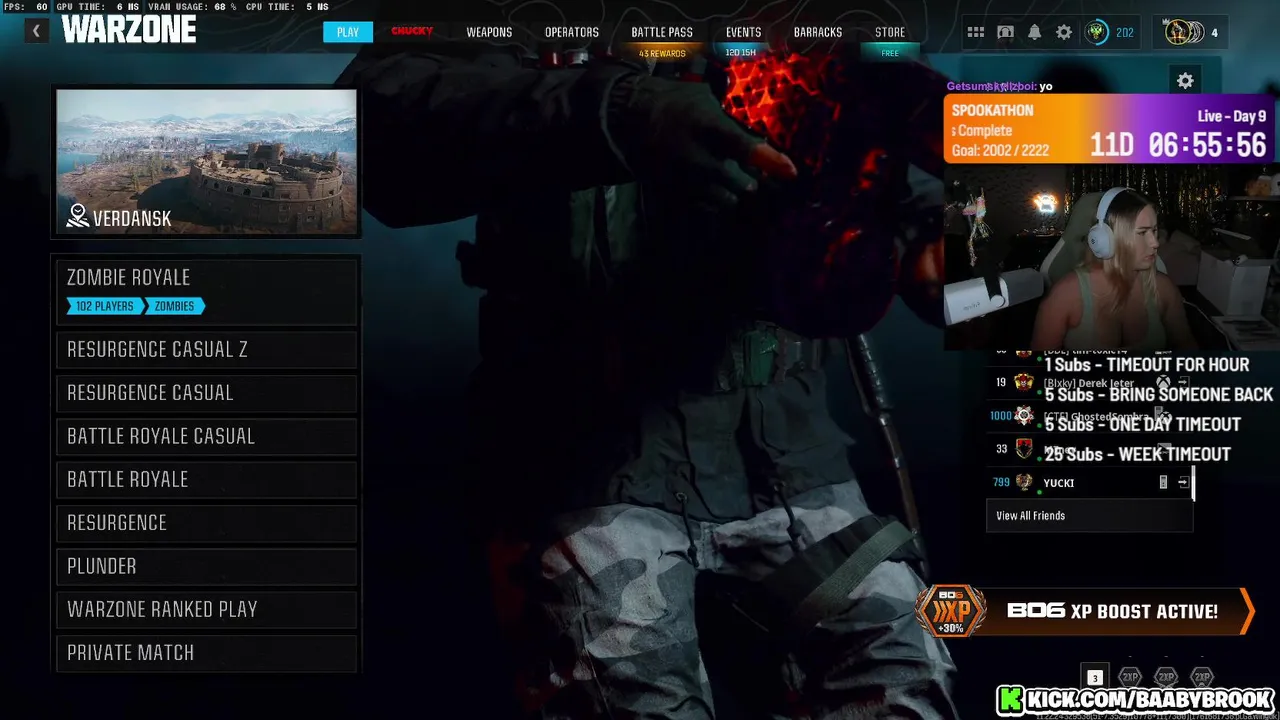1280x720 pixels.
Task: Open the EVENTS tab
Action: [743, 32]
